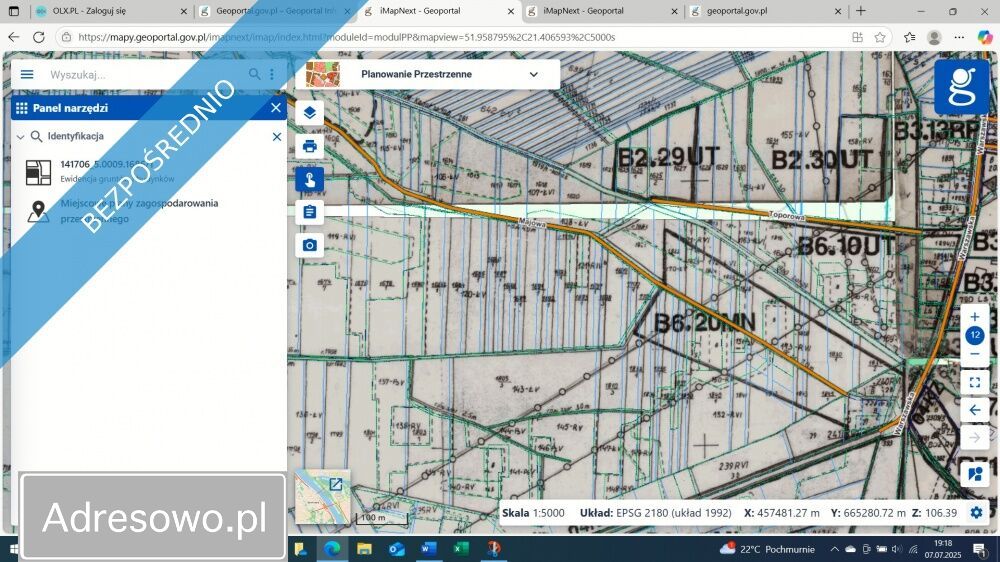
Task: Switch to Geoportal.gov.pl Geoportal tab
Action: pyautogui.click(x=274, y=11)
